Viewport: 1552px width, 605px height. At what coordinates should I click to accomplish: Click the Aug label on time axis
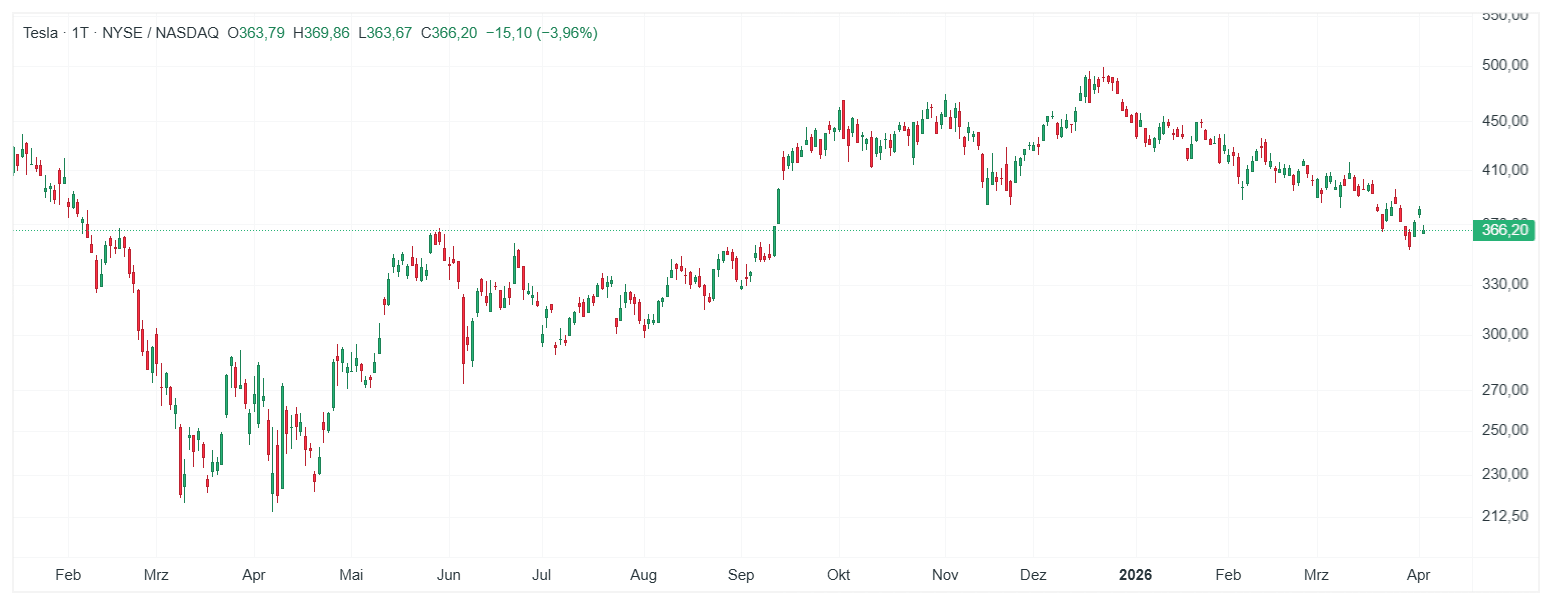pos(644,575)
